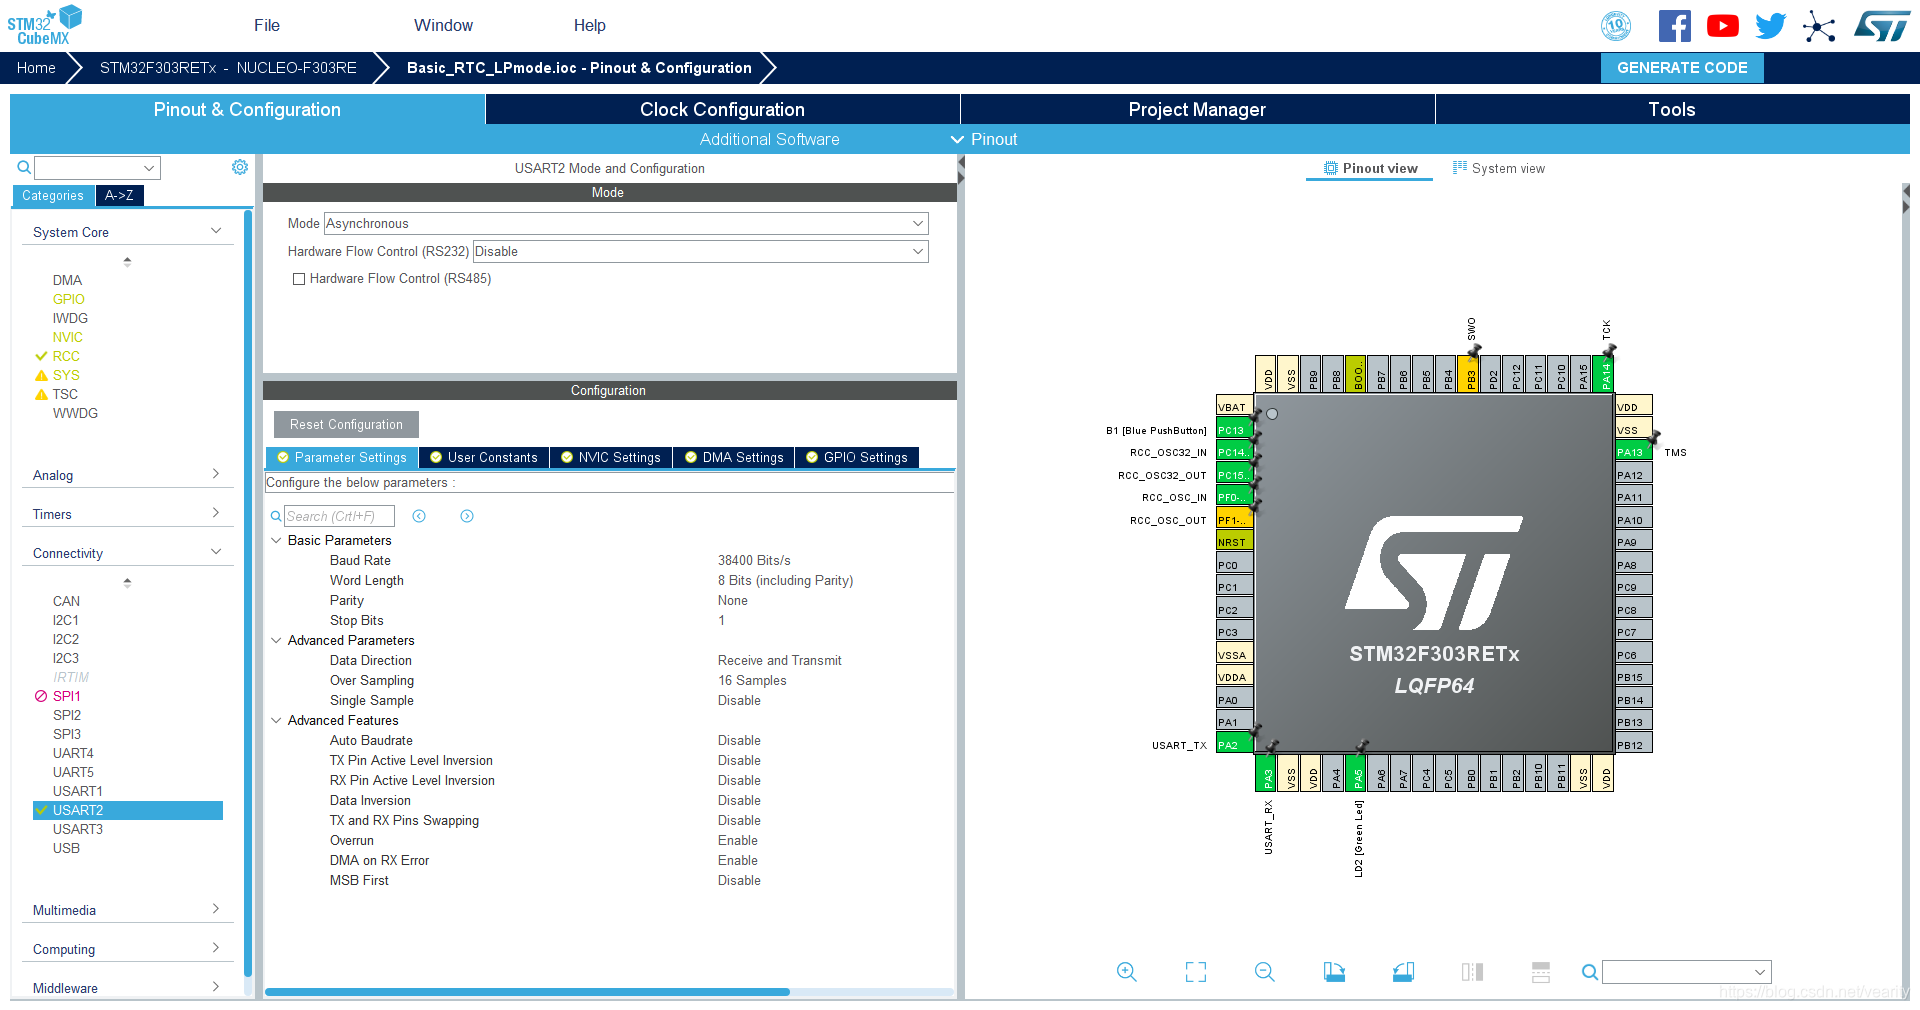1920x1010 pixels.
Task: Open the File menu
Action: (x=267, y=26)
